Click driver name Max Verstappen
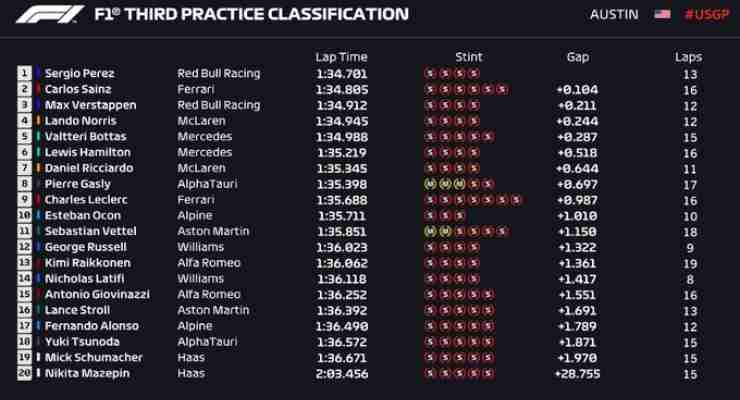Screen dimensions: 740x400 click(91, 105)
